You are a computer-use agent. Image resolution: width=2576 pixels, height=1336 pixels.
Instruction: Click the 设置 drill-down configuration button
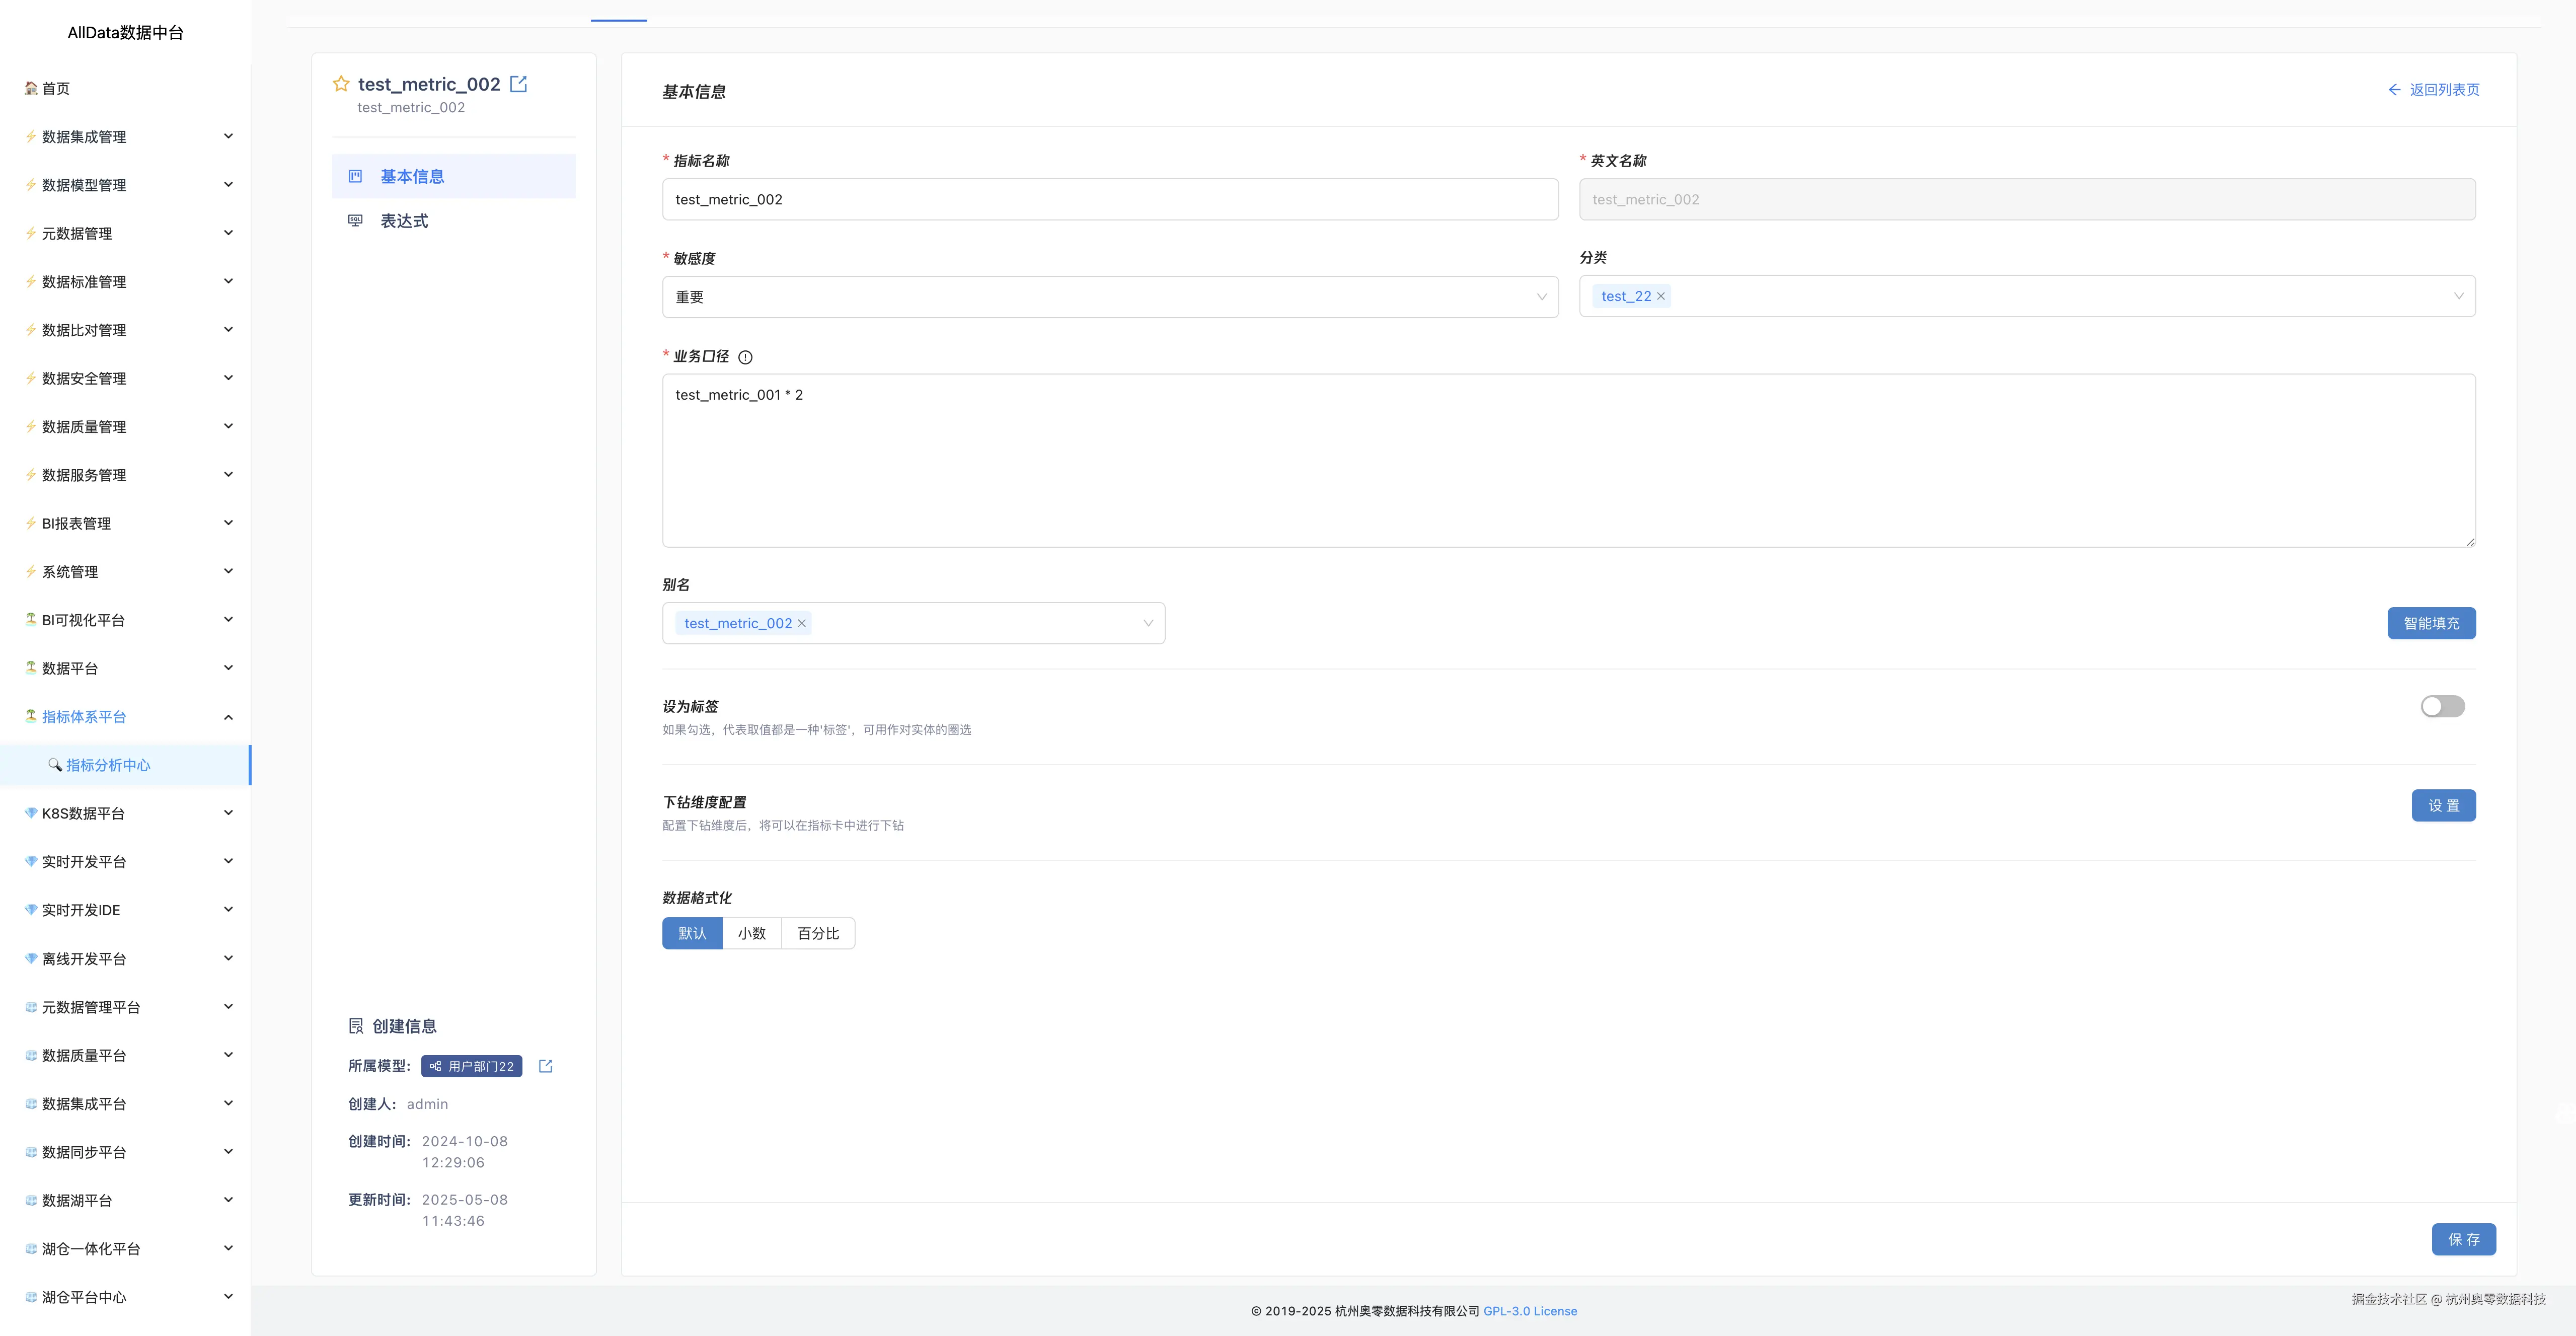(x=2443, y=805)
